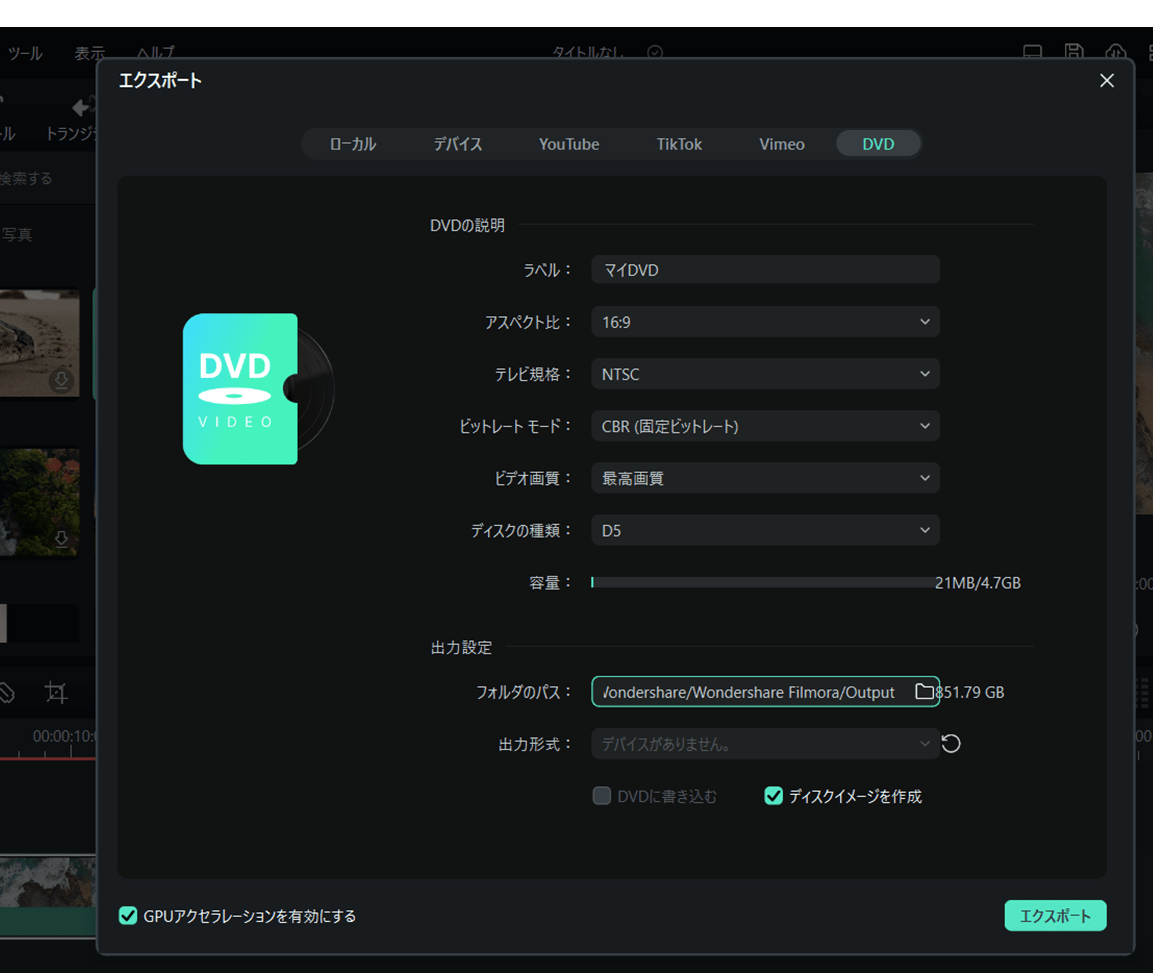The height and width of the screenshot is (973, 1153).
Task: Click the reset icon next to 出力形式
Action: coord(950,743)
